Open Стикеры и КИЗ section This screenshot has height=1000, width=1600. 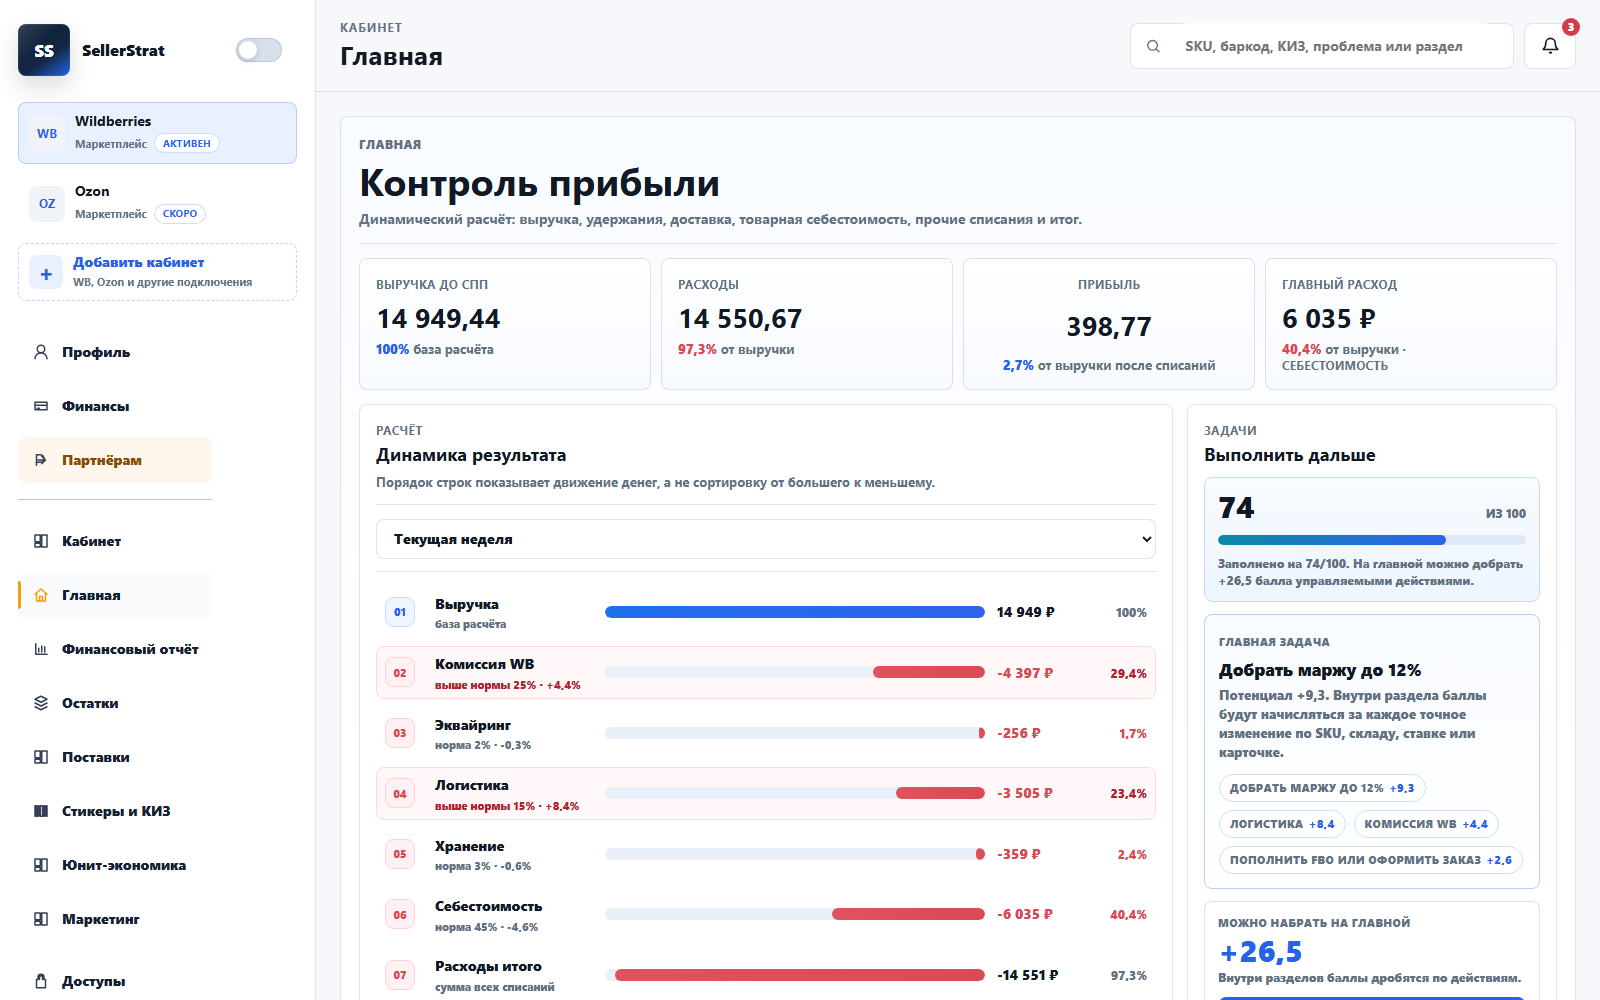coord(115,811)
